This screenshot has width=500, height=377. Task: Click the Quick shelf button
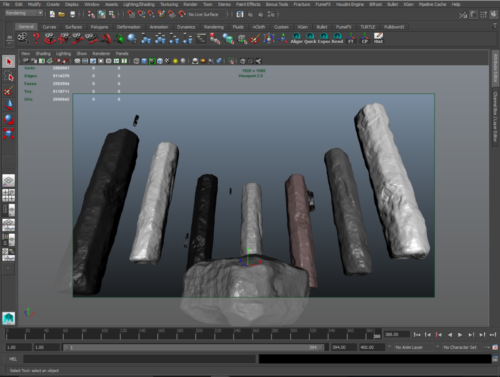(310, 38)
